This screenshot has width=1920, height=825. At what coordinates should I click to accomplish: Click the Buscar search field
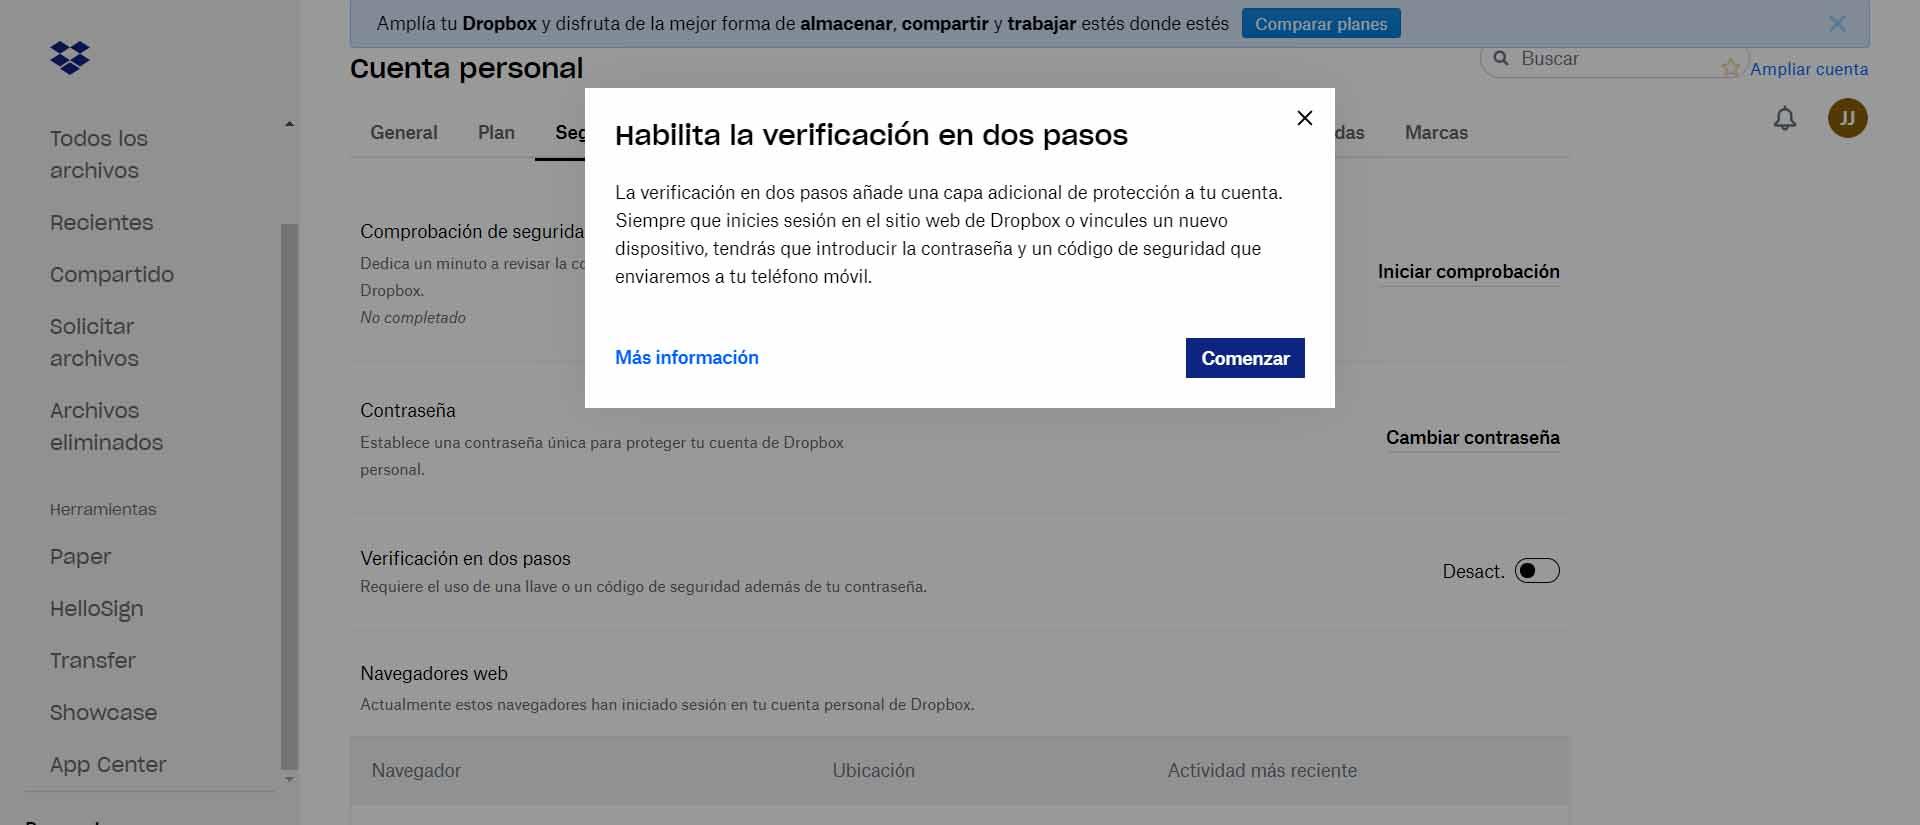coord(1614,59)
